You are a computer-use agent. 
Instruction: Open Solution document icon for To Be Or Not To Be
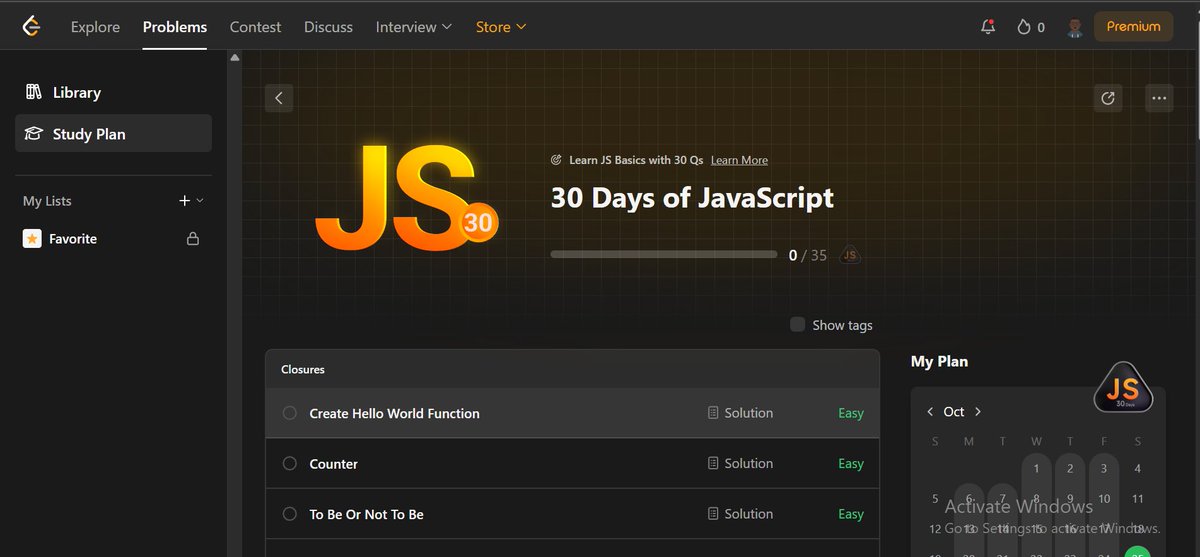coord(713,514)
